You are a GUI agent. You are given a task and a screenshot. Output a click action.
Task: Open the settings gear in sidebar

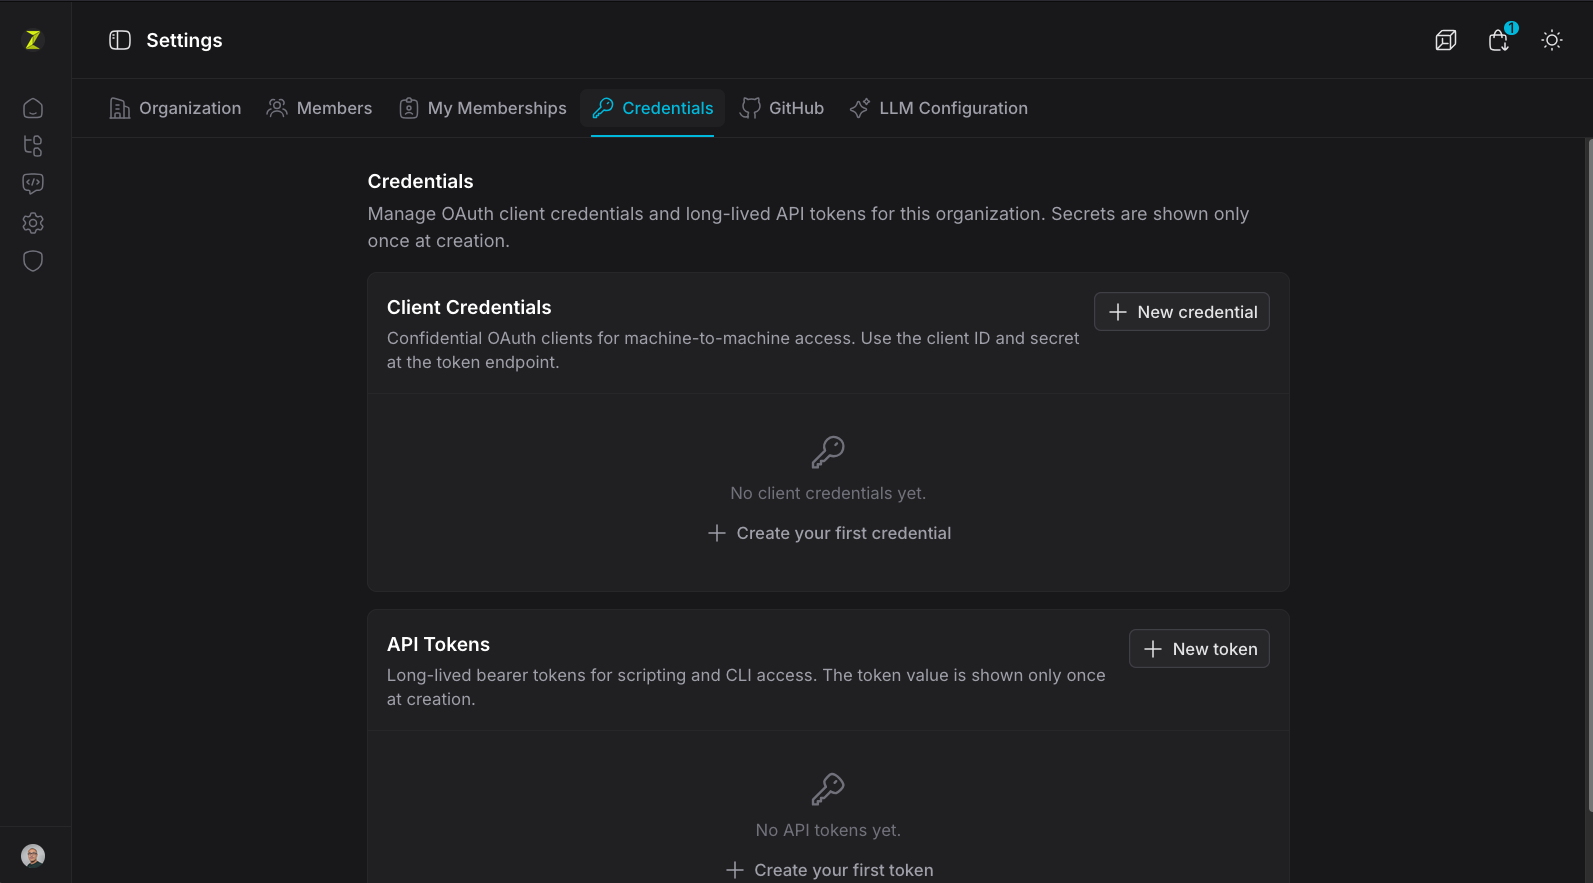click(33, 223)
